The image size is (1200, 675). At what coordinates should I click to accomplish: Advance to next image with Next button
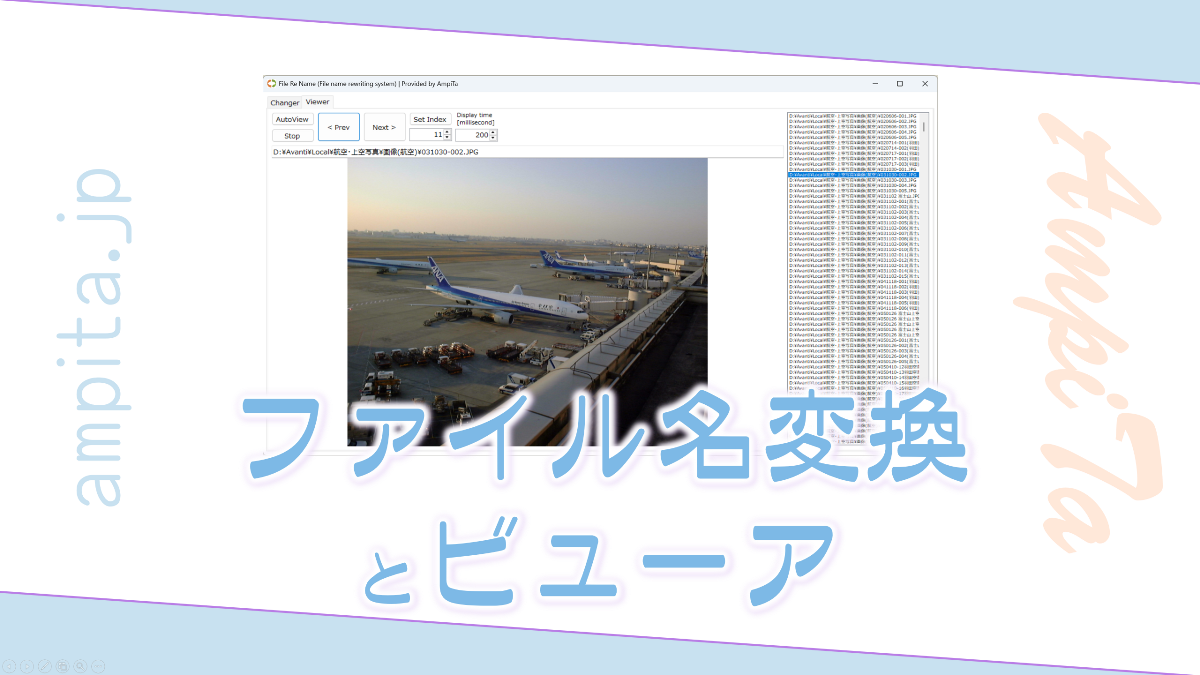[384, 127]
